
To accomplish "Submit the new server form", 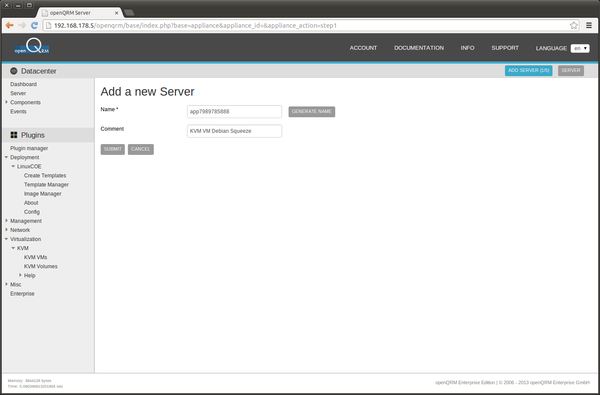I will click(112, 149).
